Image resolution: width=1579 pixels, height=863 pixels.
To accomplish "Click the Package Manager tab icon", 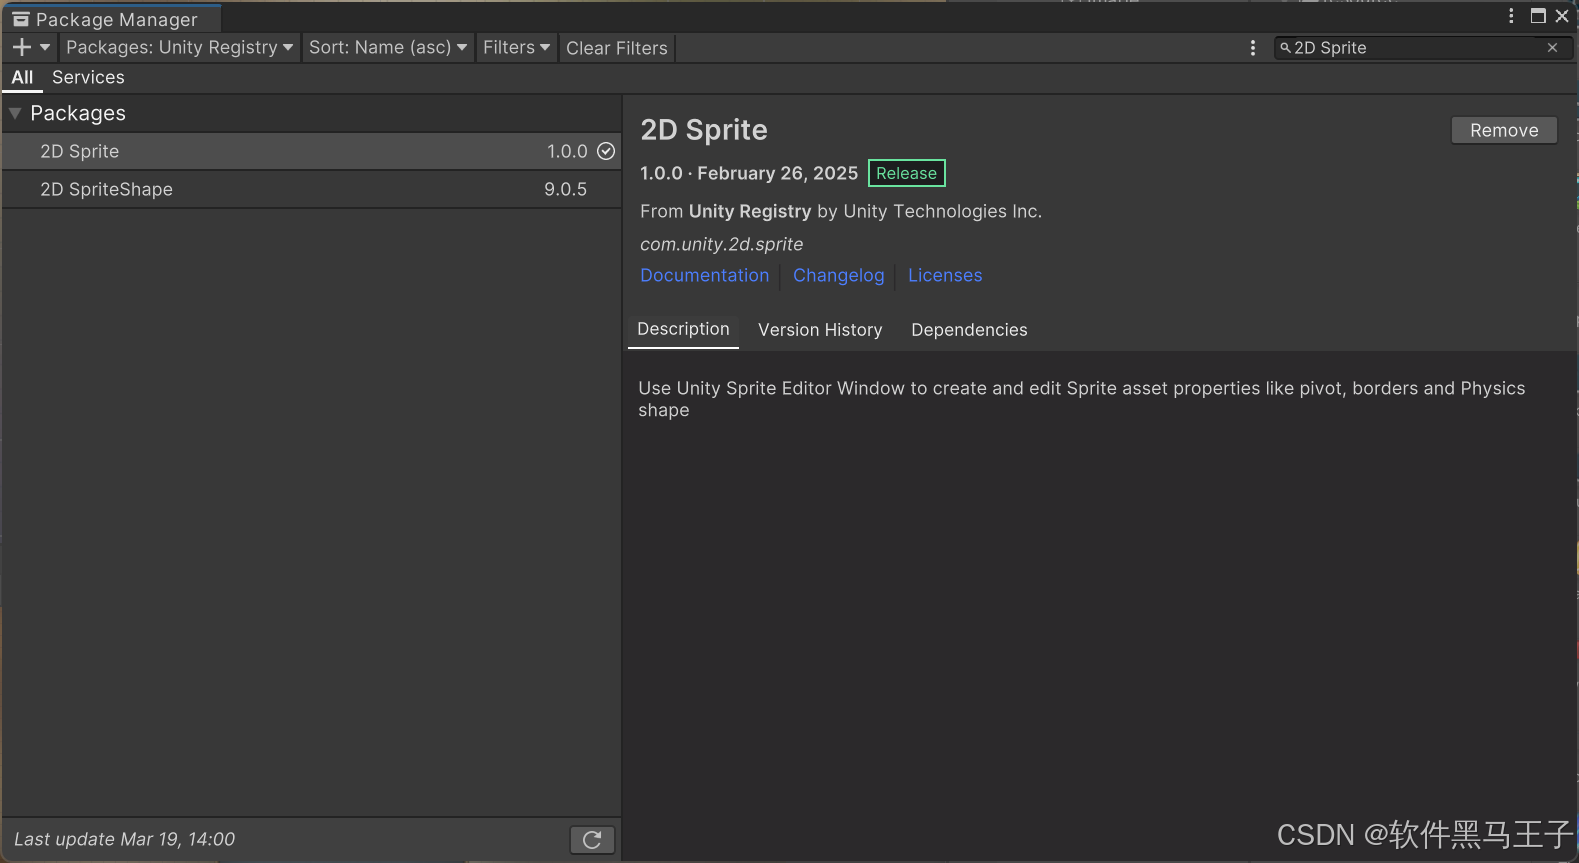I will tap(21, 19).
